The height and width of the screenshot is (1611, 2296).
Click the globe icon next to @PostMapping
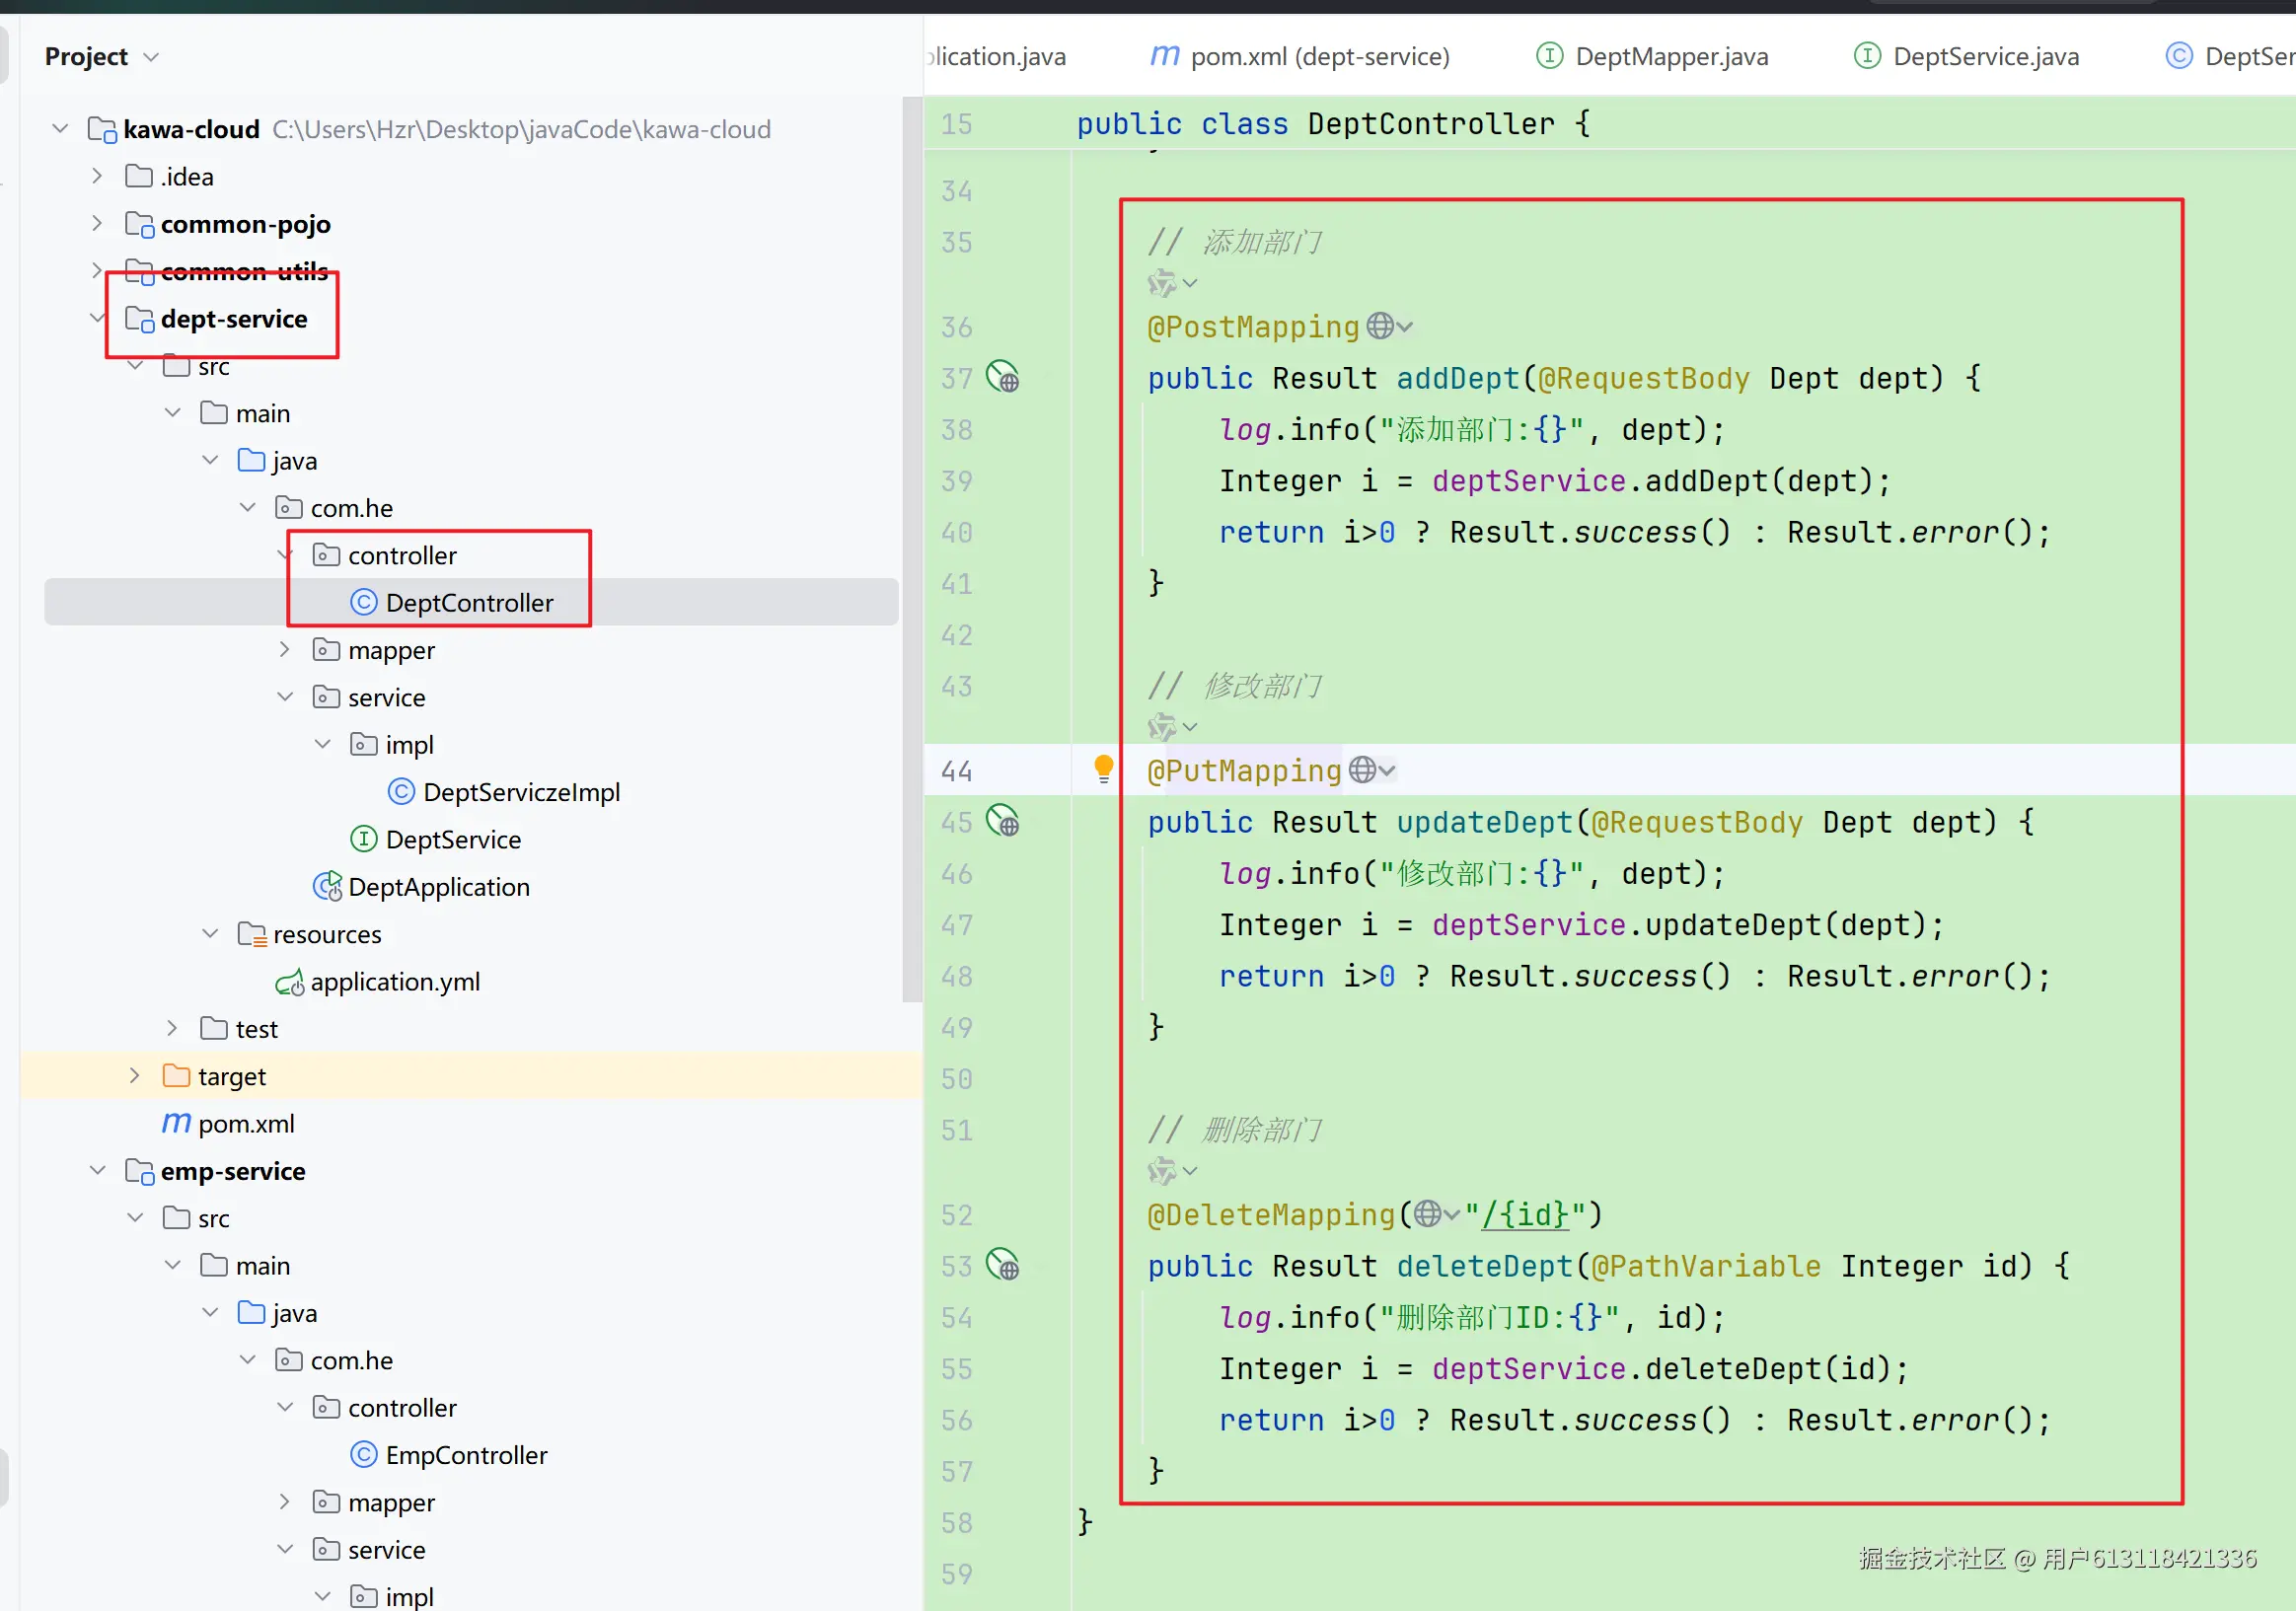click(1380, 326)
